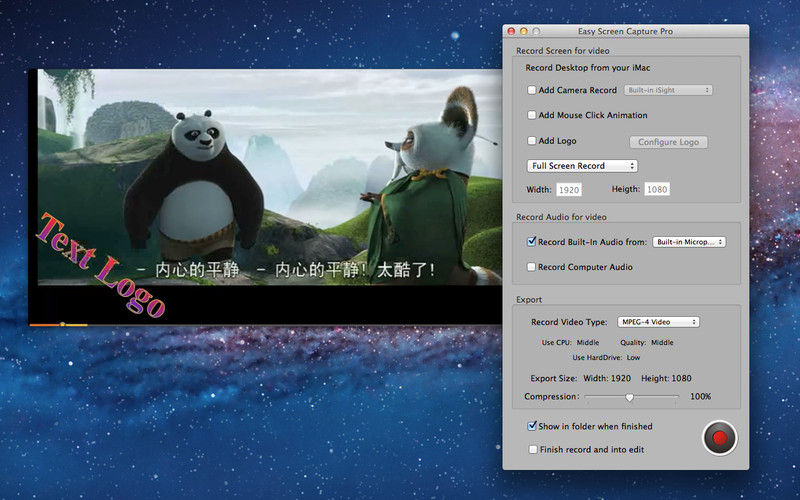Viewport: 800px width, 500px height.
Task: Click the Configure Logo button
Action: click(x=668, y=142)
